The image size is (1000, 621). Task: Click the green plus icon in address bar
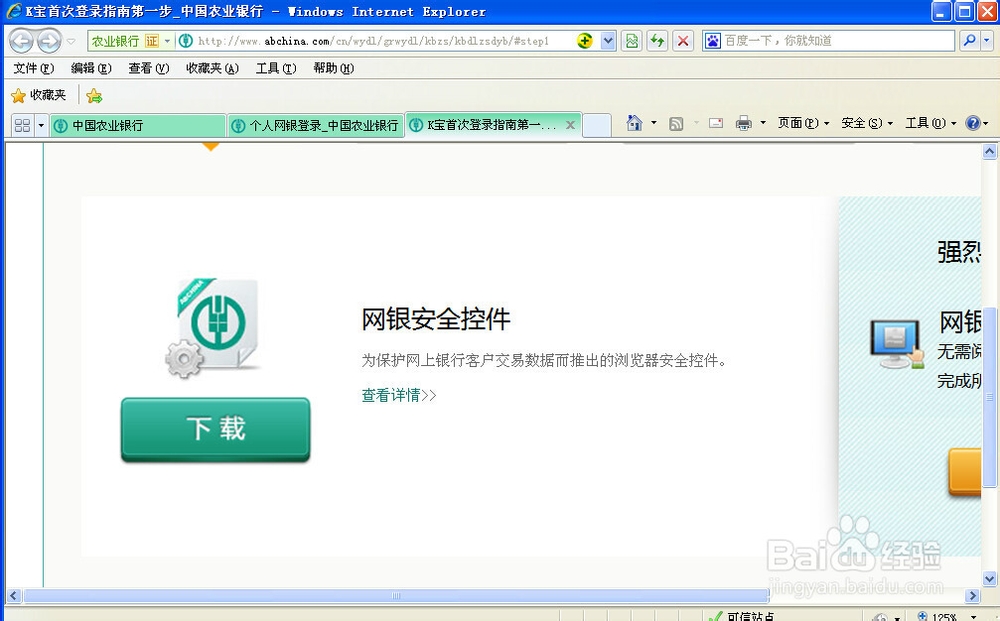pyautogui.click(x=584, y=41)
